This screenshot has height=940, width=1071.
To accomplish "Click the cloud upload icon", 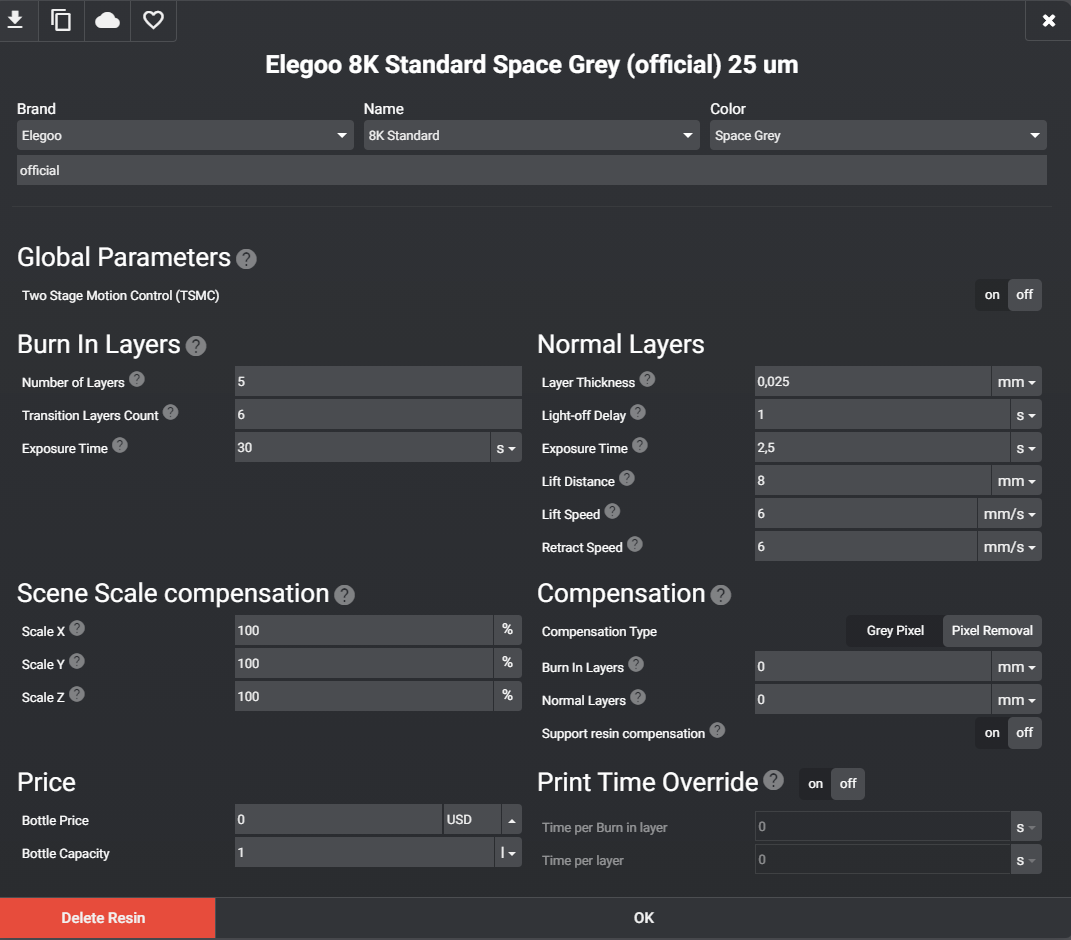I will coord(107,21).
